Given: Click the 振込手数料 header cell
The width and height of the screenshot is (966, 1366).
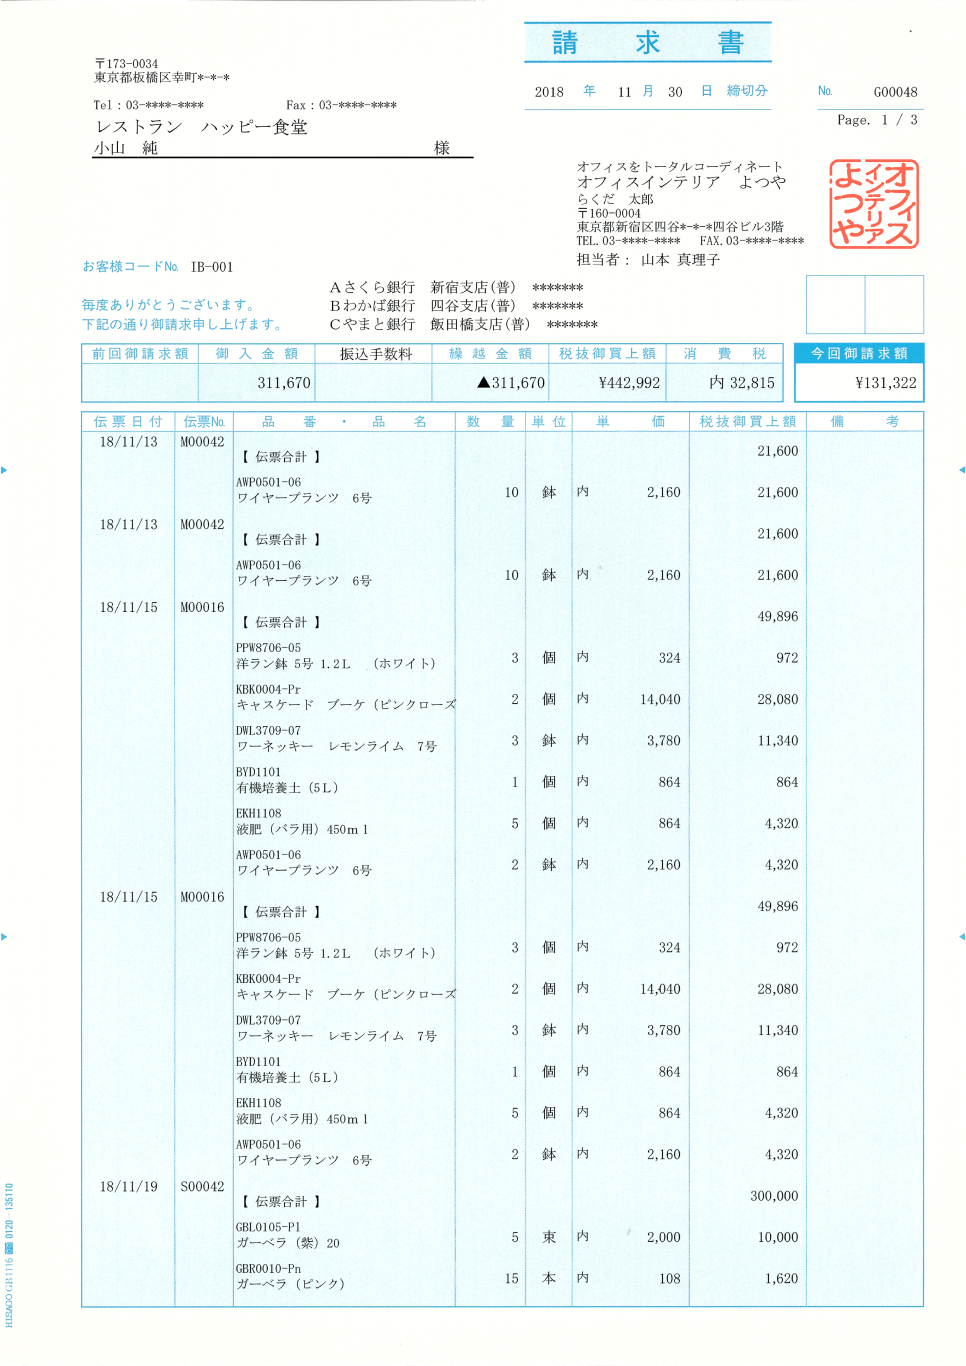Looking at the screenshot, I should point(375,354).
